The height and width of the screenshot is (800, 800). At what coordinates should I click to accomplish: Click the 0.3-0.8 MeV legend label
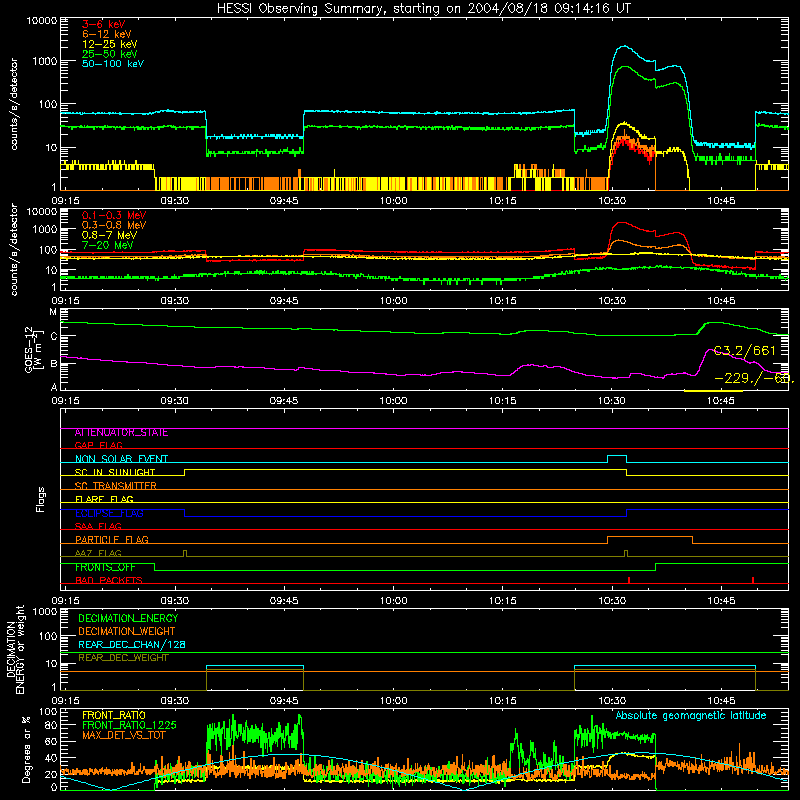point(114,225)
